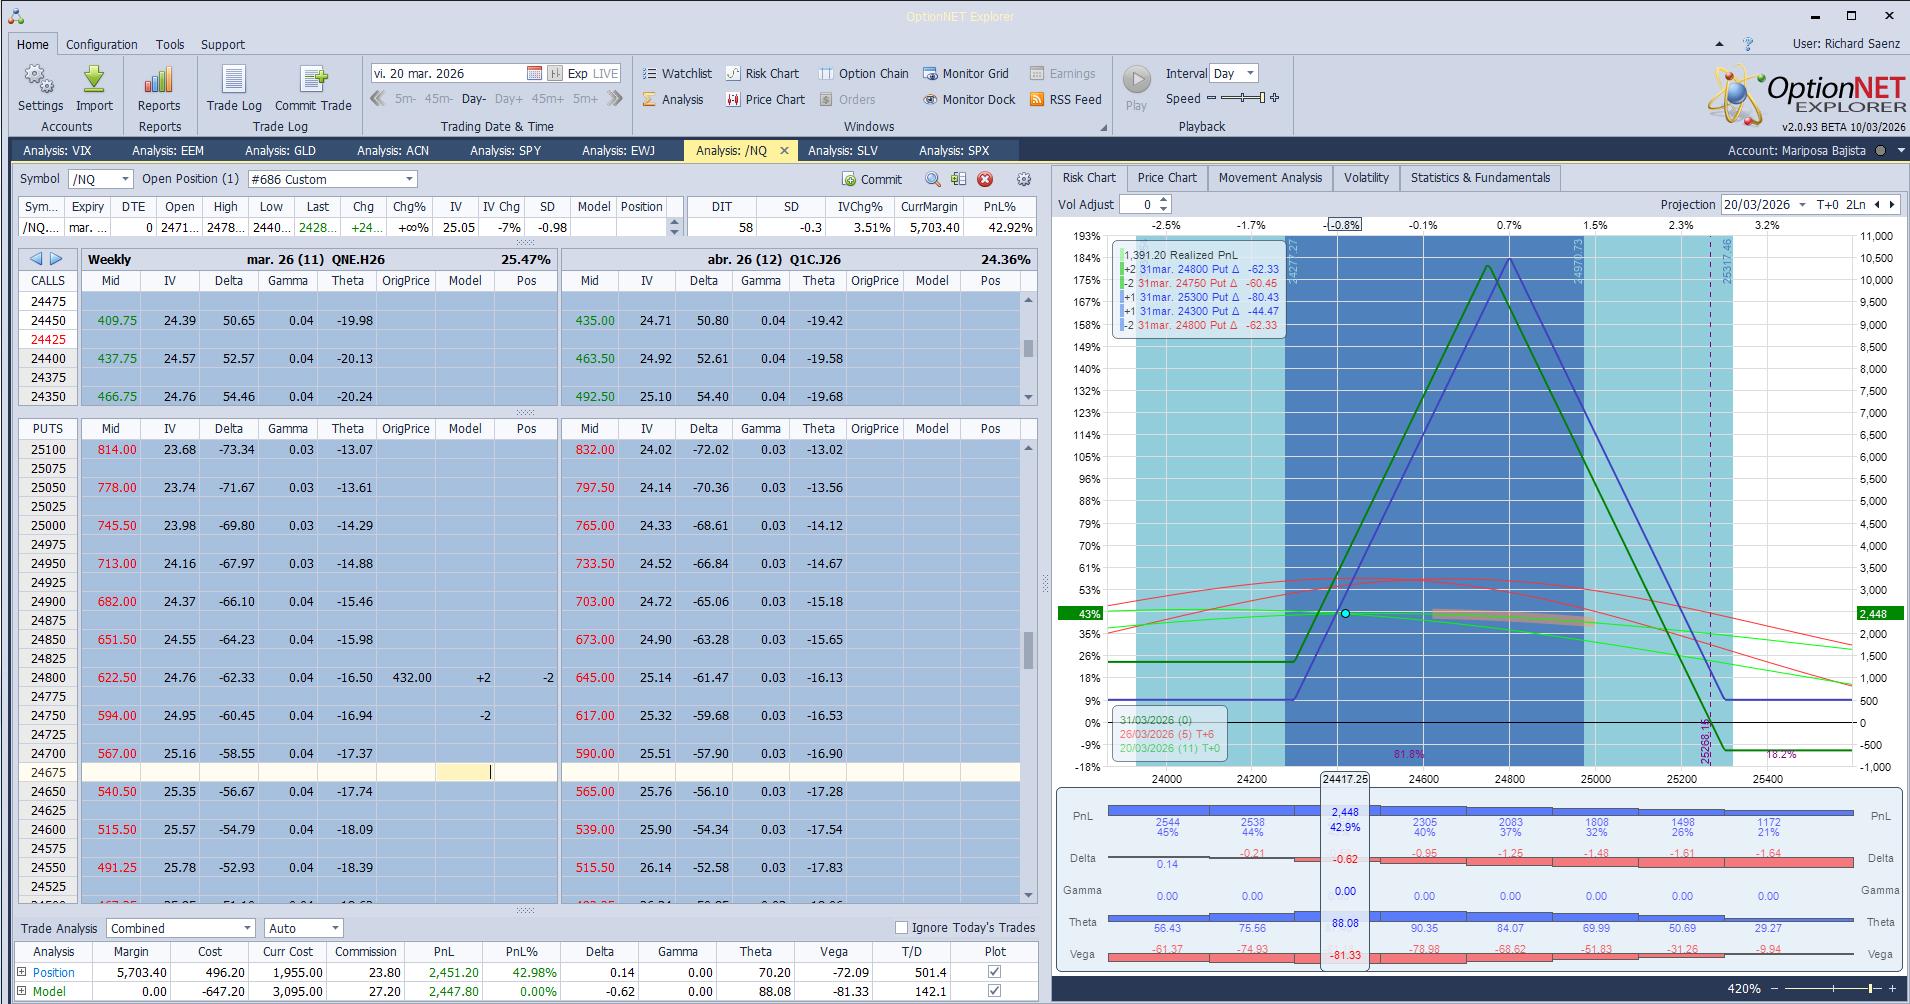
Task: Open the #686 Custom position dropdown
Action: pyautogui.click(x=409, y=179)
